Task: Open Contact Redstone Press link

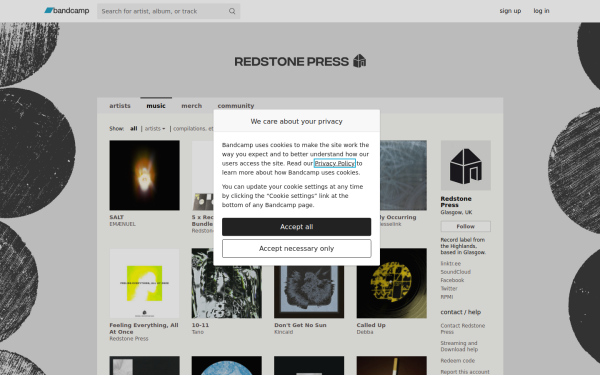Action: (x=463, y=329)
